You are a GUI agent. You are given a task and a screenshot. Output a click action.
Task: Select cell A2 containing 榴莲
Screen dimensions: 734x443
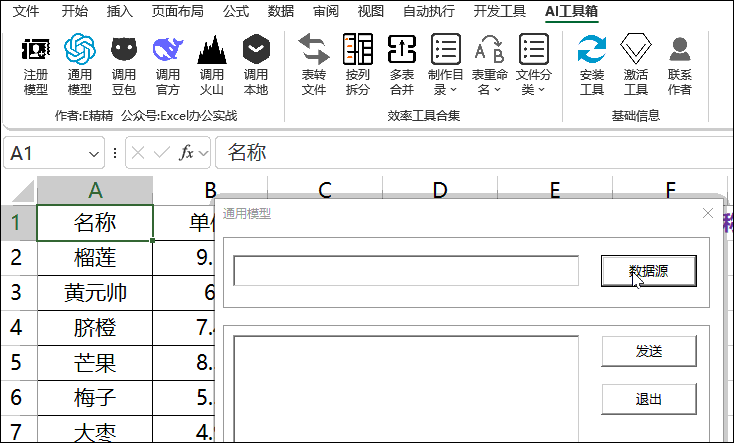pyautogui.click(x=95, y=258)
